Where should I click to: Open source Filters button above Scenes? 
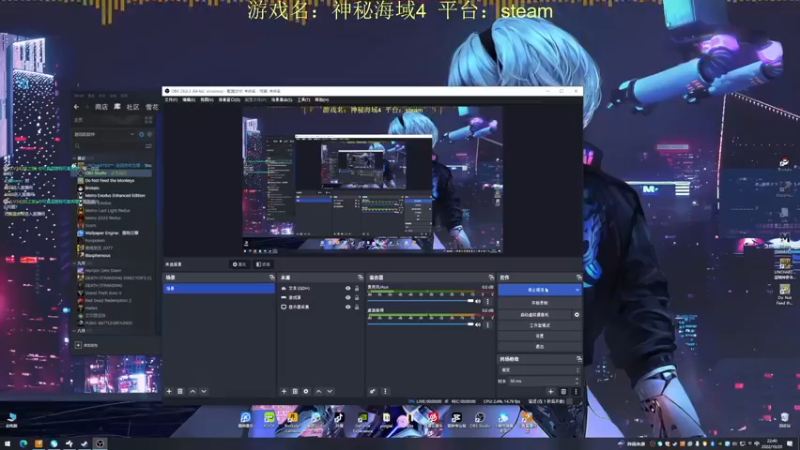tap(263, 264)
